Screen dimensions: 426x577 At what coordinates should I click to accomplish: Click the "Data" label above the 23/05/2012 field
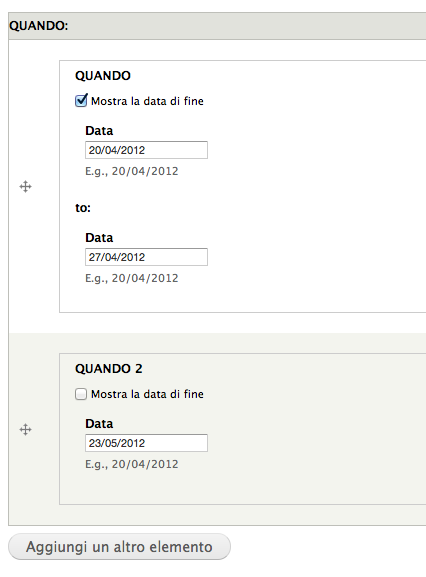point(99,424)
